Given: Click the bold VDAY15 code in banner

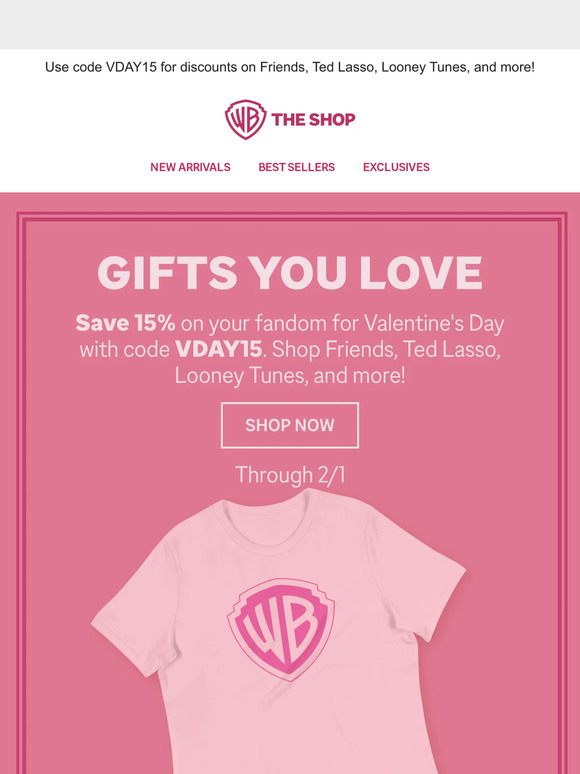Looking at the screenshot, I should click(x=219, y=349).
